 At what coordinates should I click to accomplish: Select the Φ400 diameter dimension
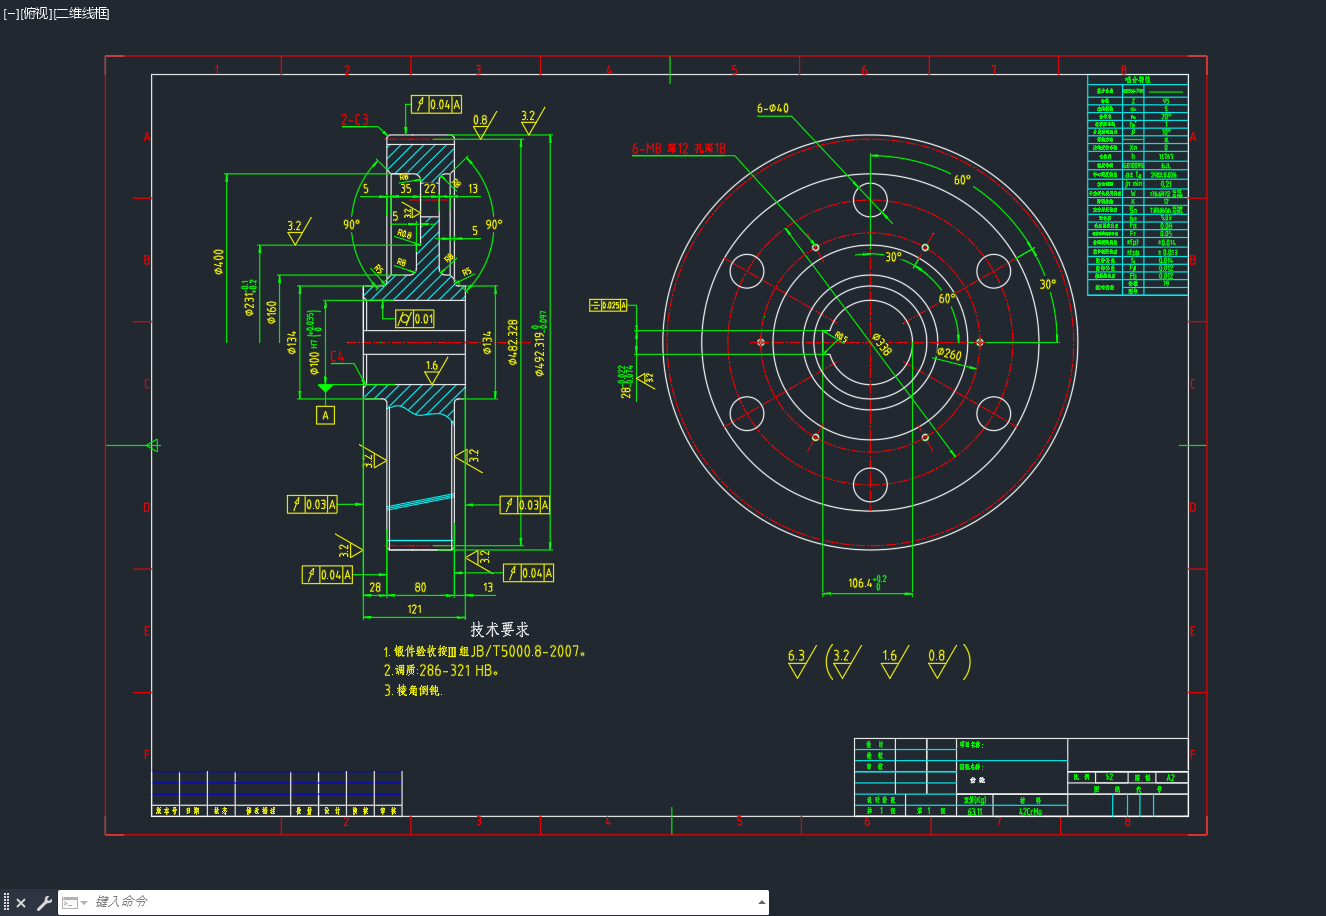[219, 261]
